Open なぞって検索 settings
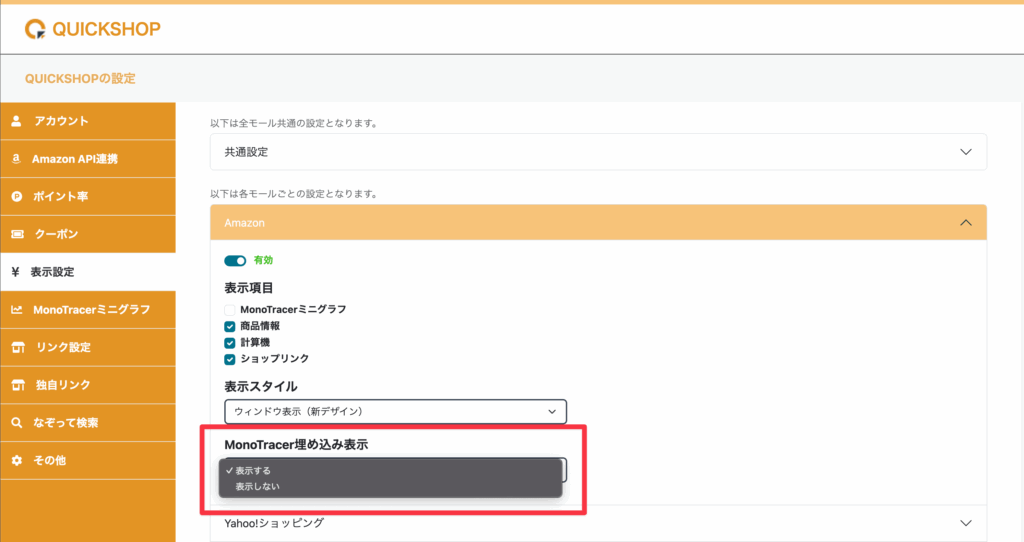The height and width of the screenshot is (542, 1024). 88,422
